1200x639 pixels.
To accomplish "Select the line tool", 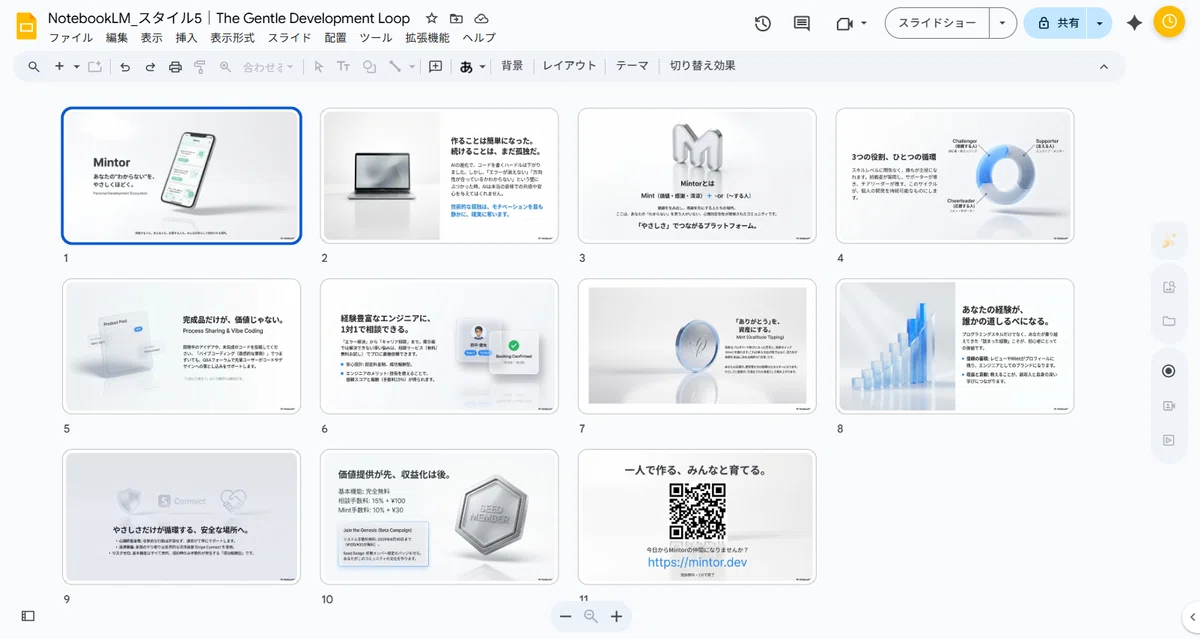I will point(394,67).
